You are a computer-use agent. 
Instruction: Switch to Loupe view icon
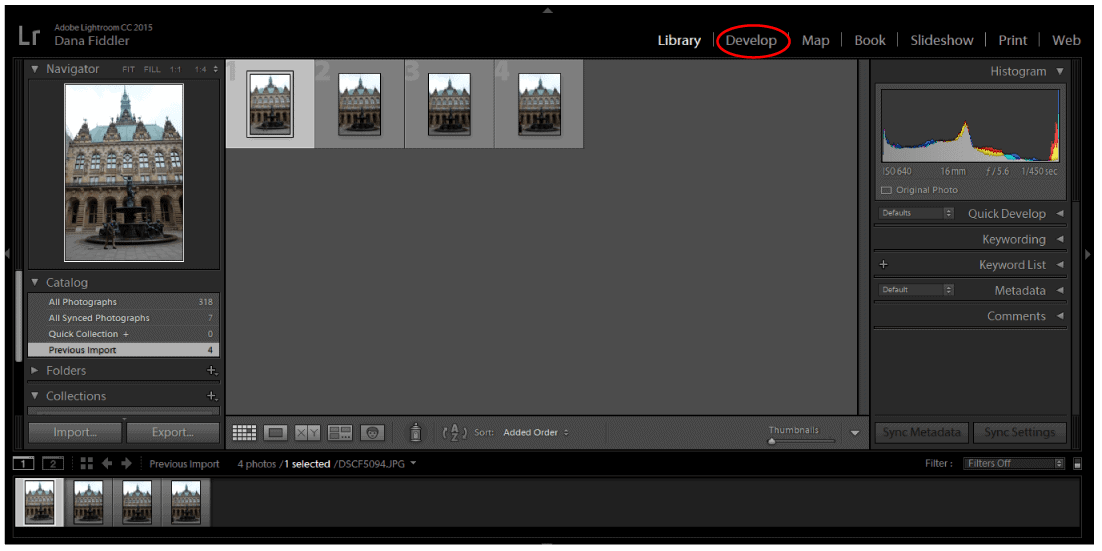[276, 433]
